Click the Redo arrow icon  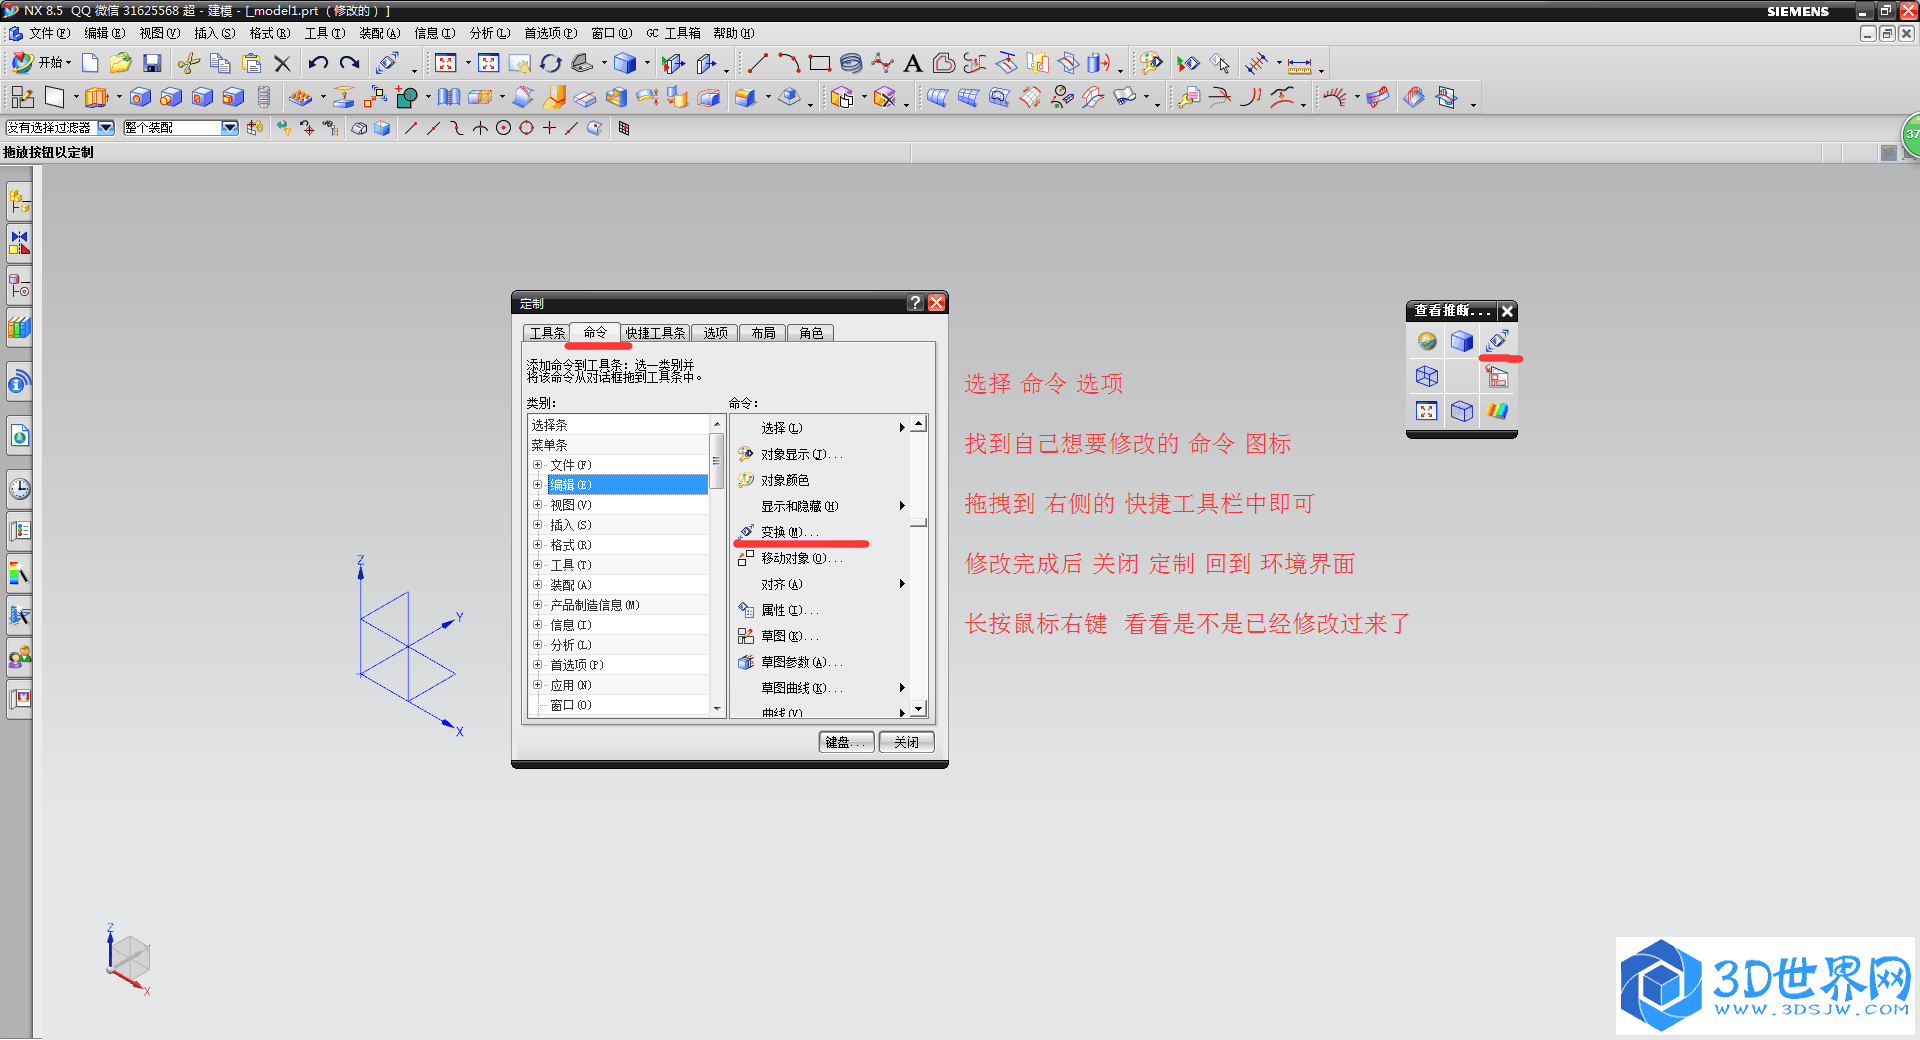349,64
